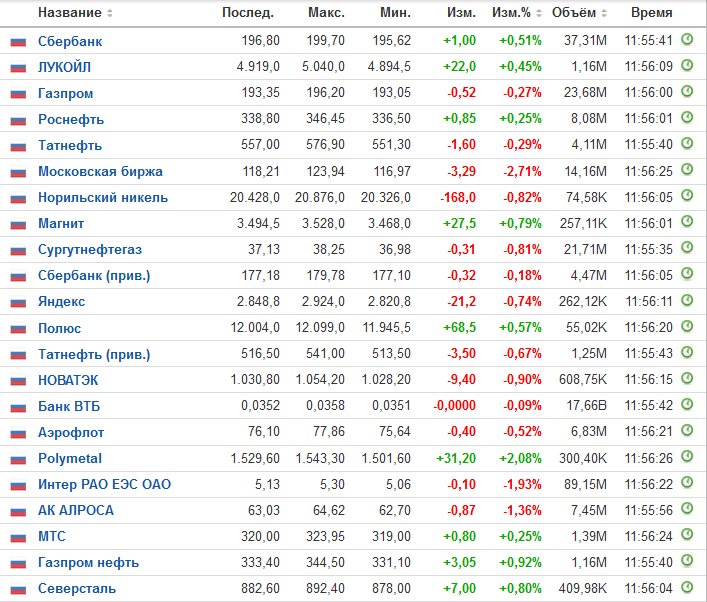Open the Полюс stock link
The width and height of the screenshot is (707, 602).
60,328
